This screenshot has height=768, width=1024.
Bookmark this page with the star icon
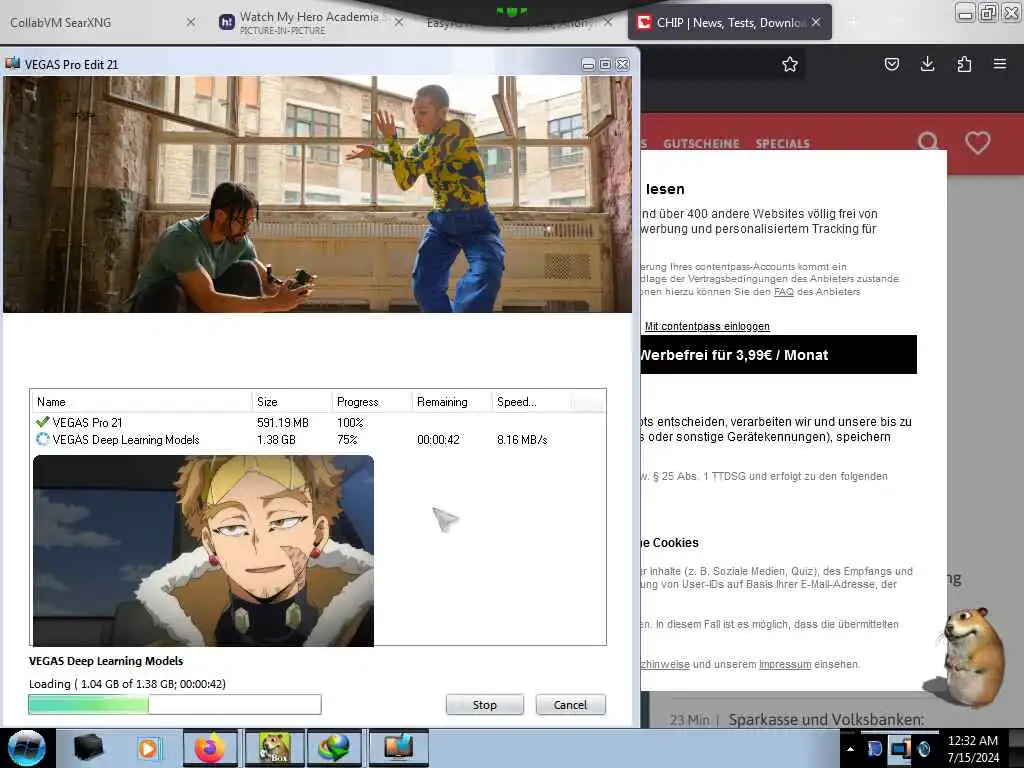pyautogui.click(x=790, y=64)
